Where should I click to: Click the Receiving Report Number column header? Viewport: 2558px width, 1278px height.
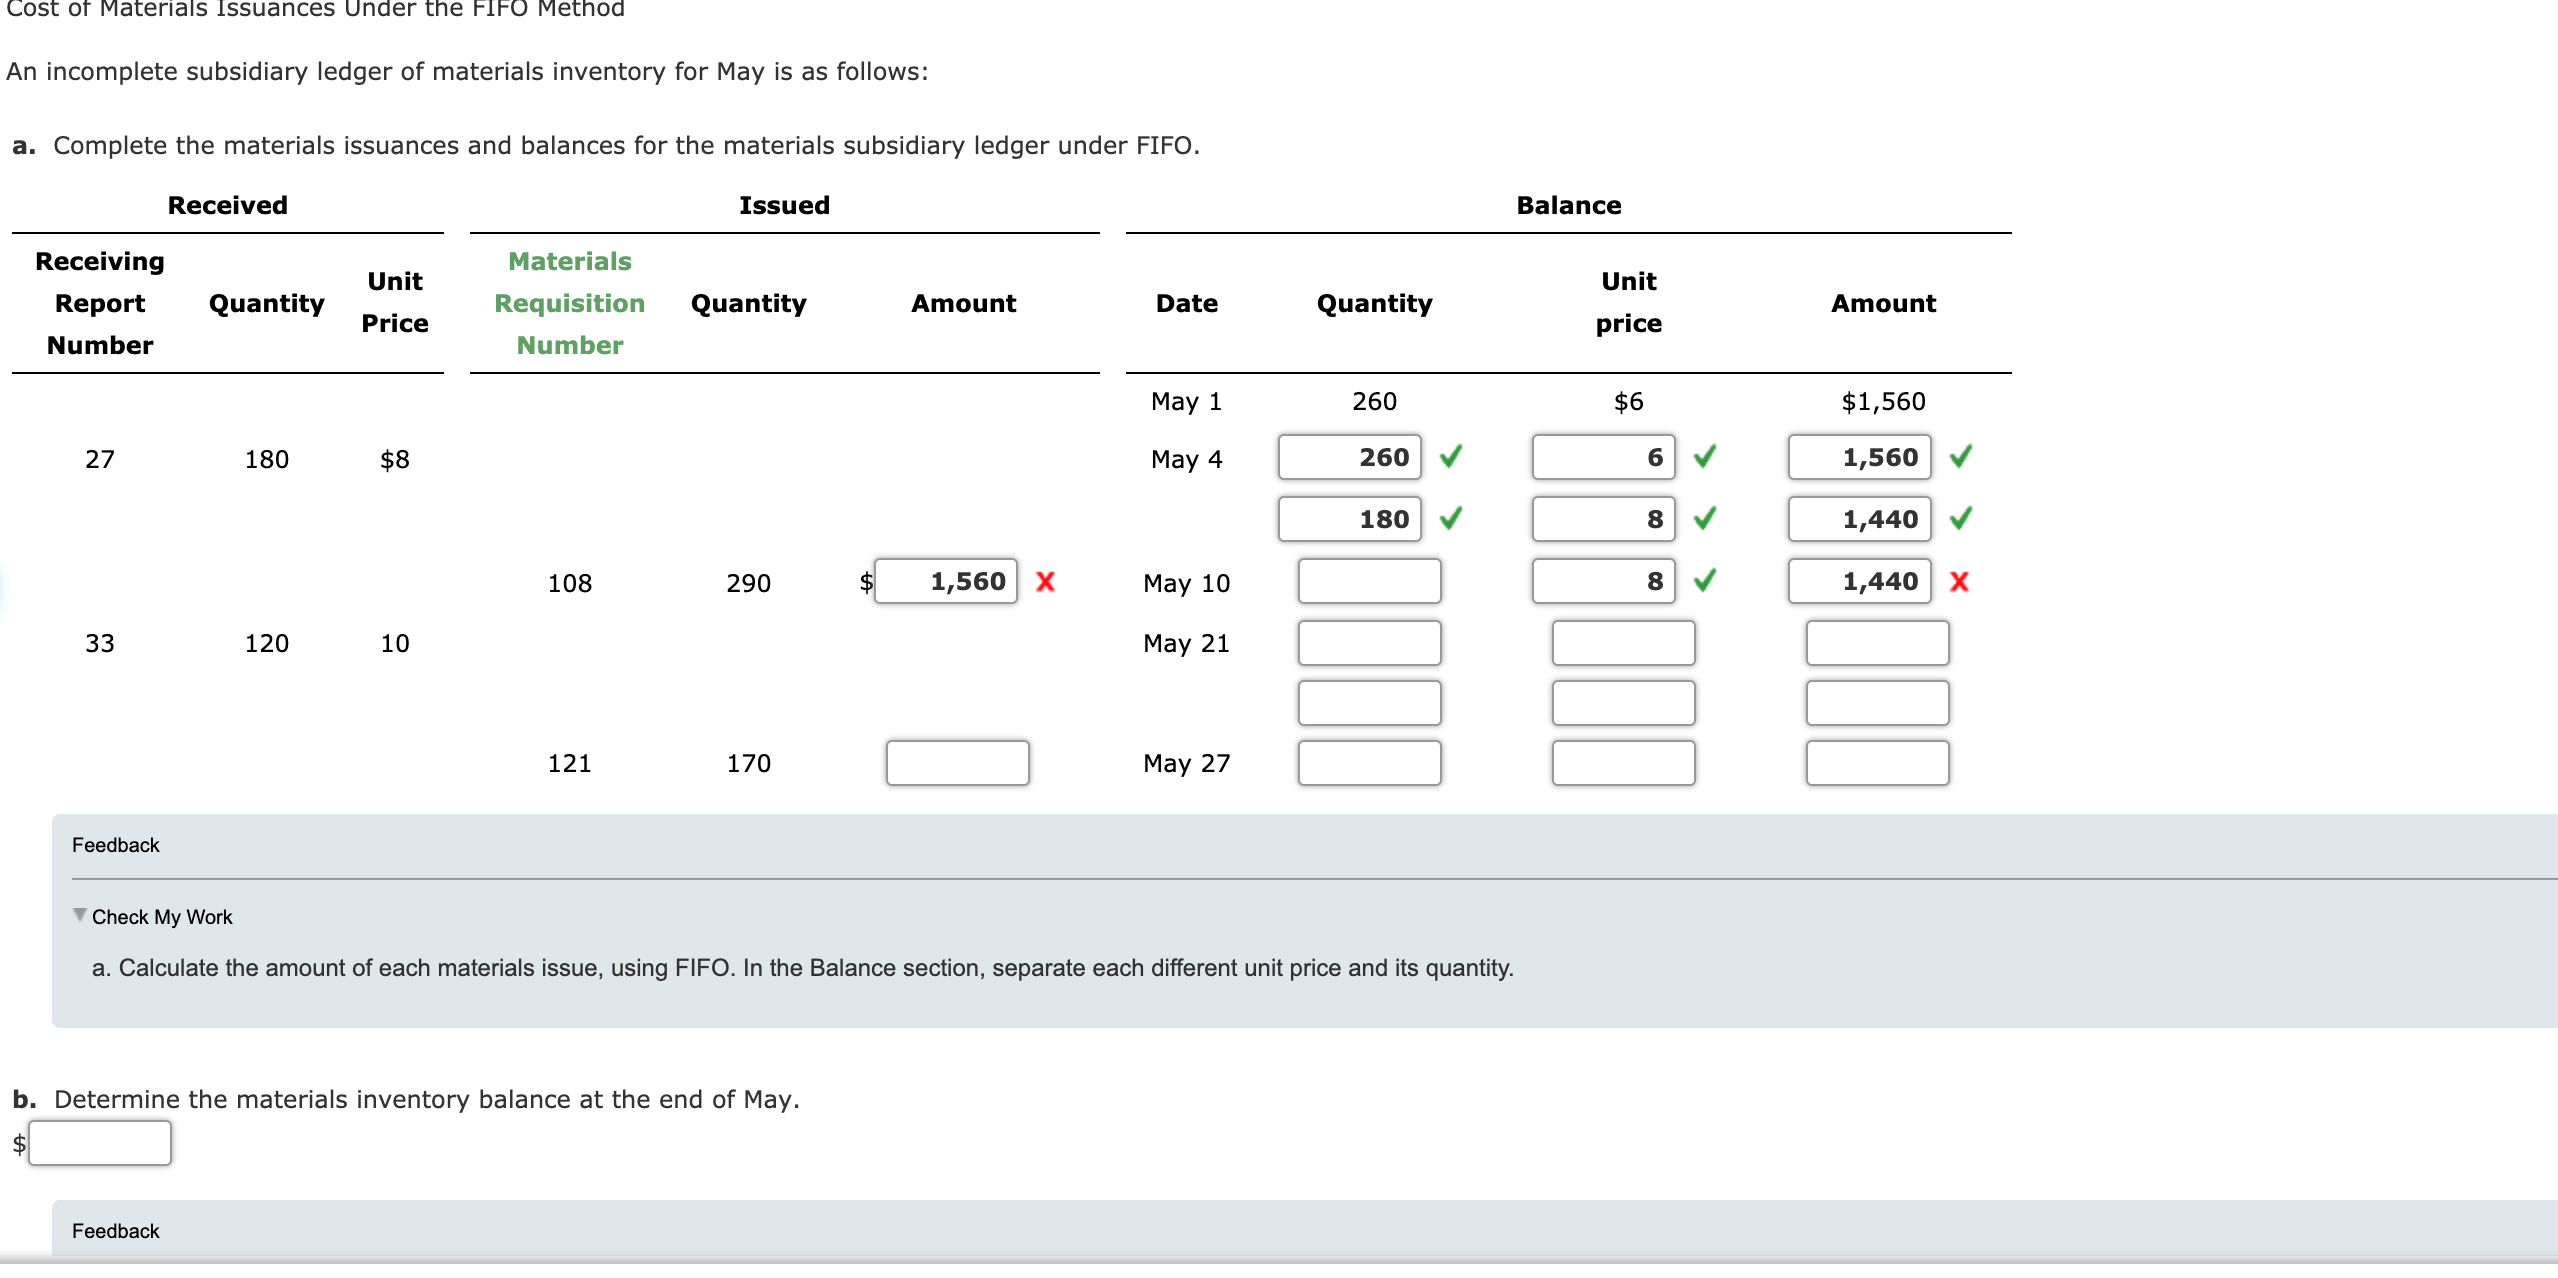pos(99,303)
